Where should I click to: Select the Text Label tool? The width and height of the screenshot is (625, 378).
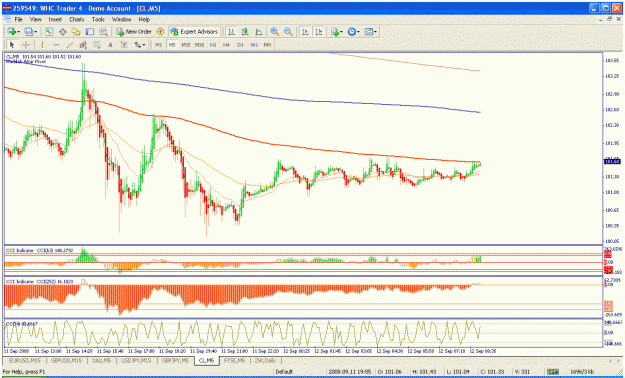124,45
